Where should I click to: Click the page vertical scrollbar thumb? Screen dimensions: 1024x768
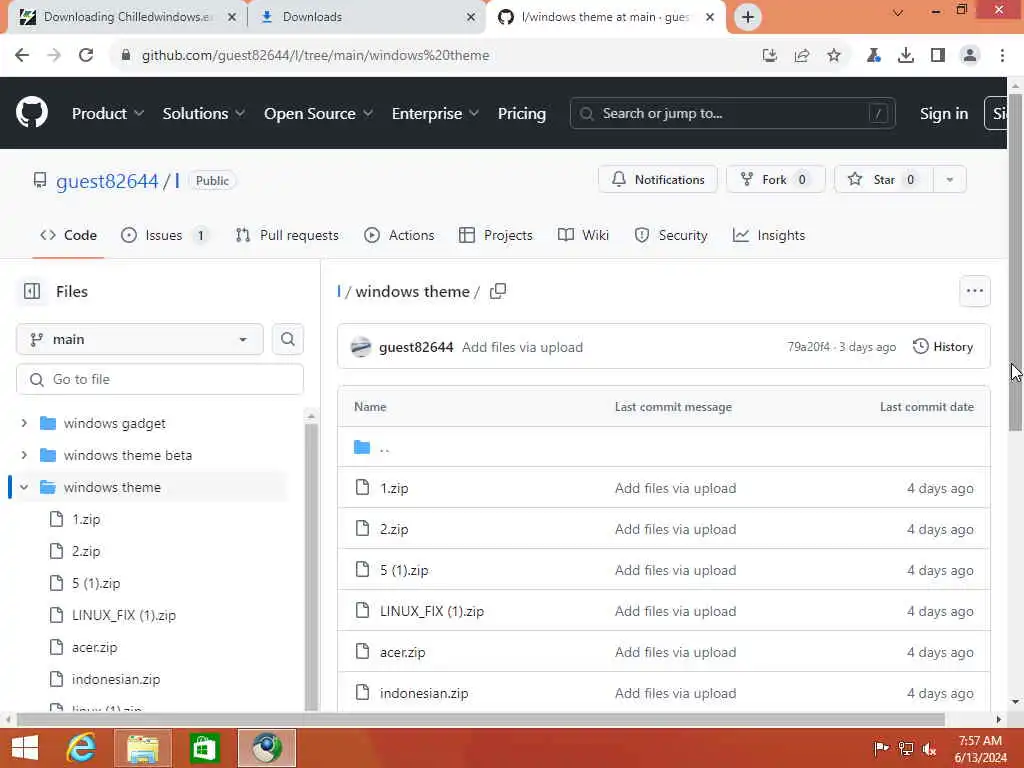point(1015,261)
